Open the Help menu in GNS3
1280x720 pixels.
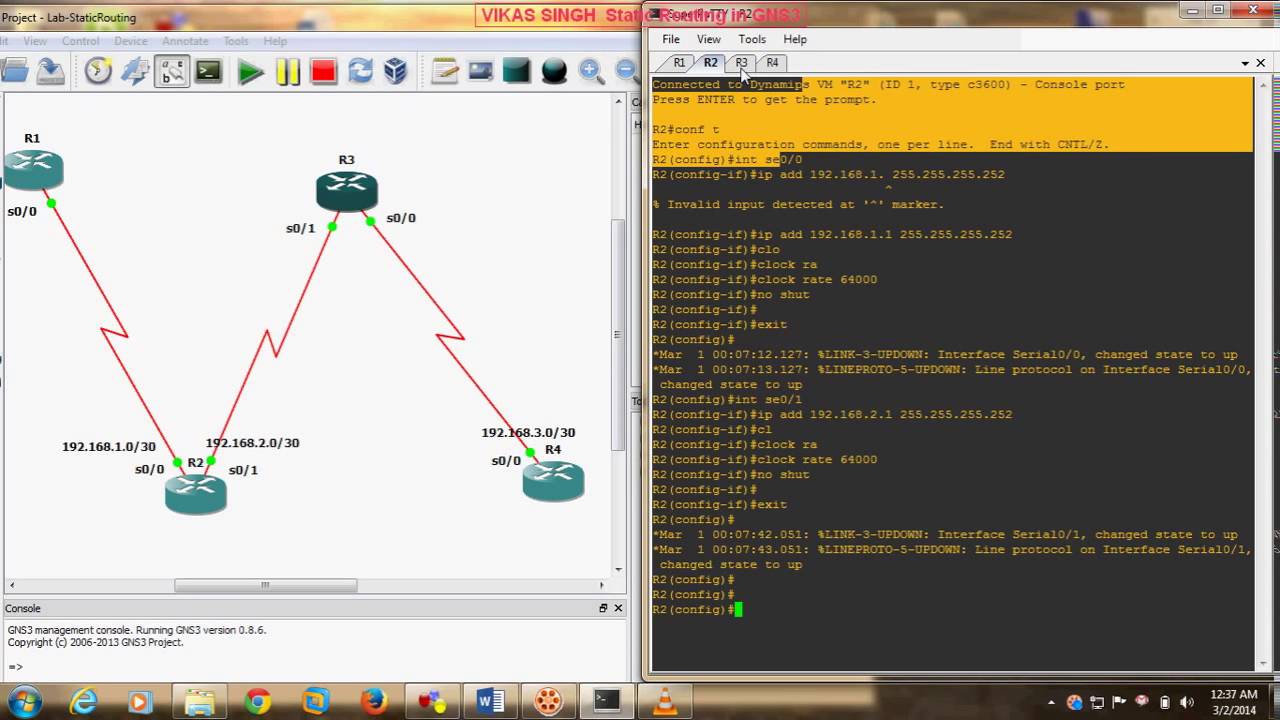click(x=275, y=41)
